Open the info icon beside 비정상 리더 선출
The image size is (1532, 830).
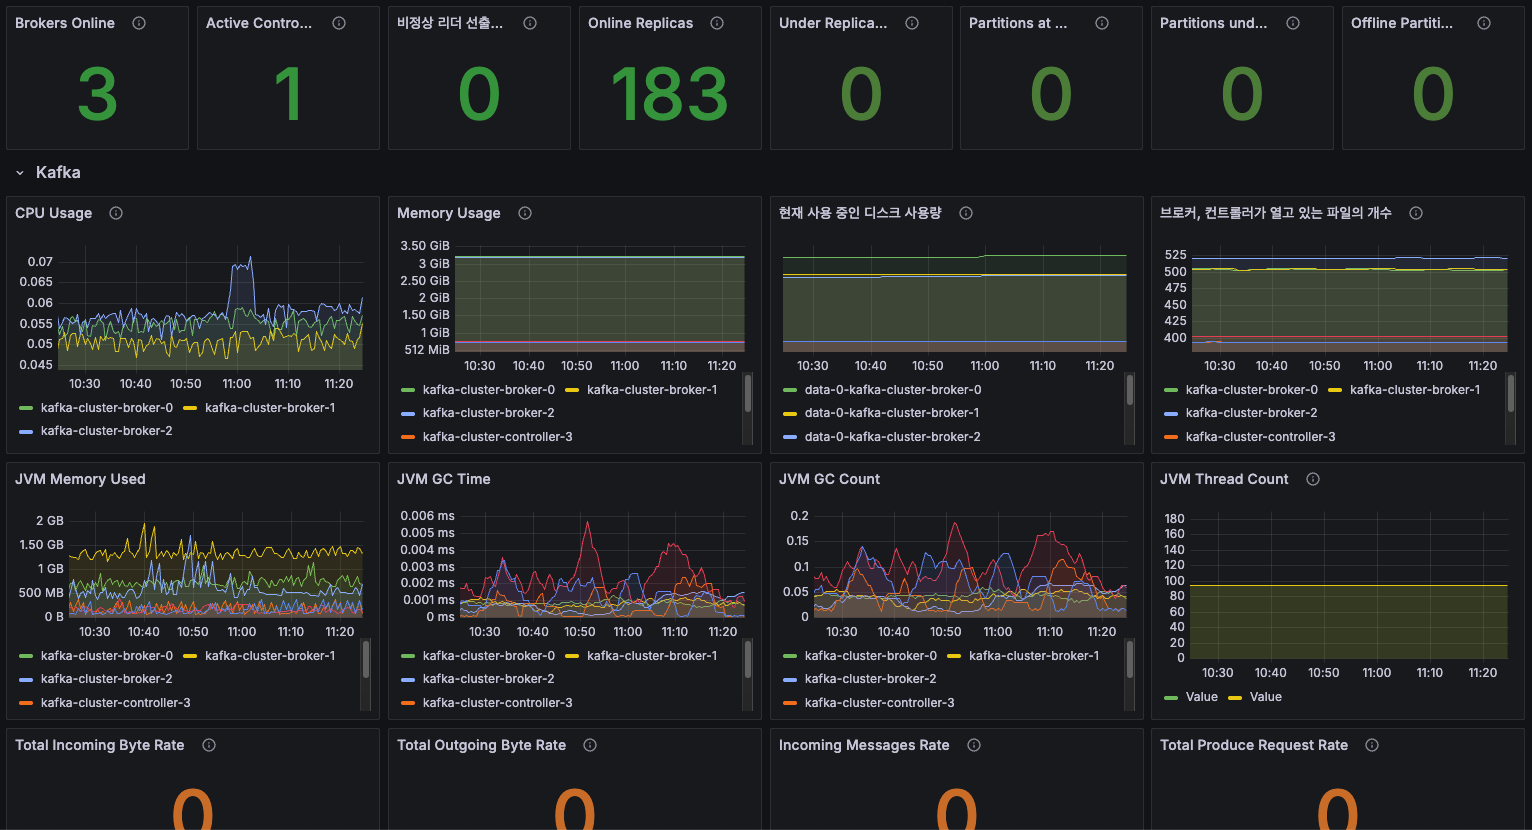pyautogui.click(x=530, y=23)
